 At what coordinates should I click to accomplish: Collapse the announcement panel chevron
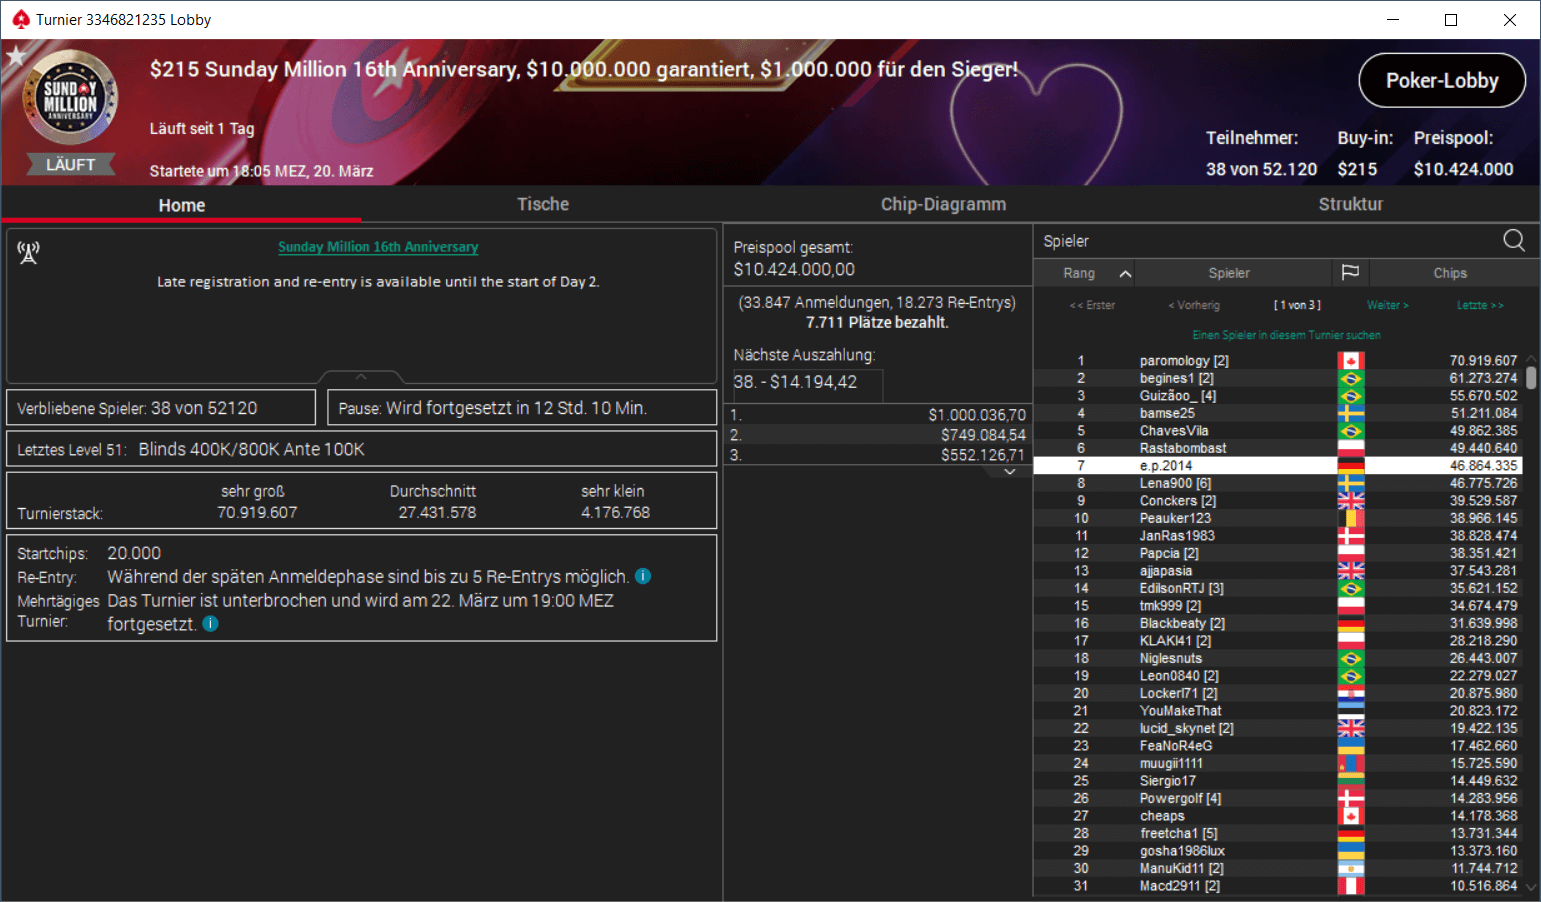361,377
